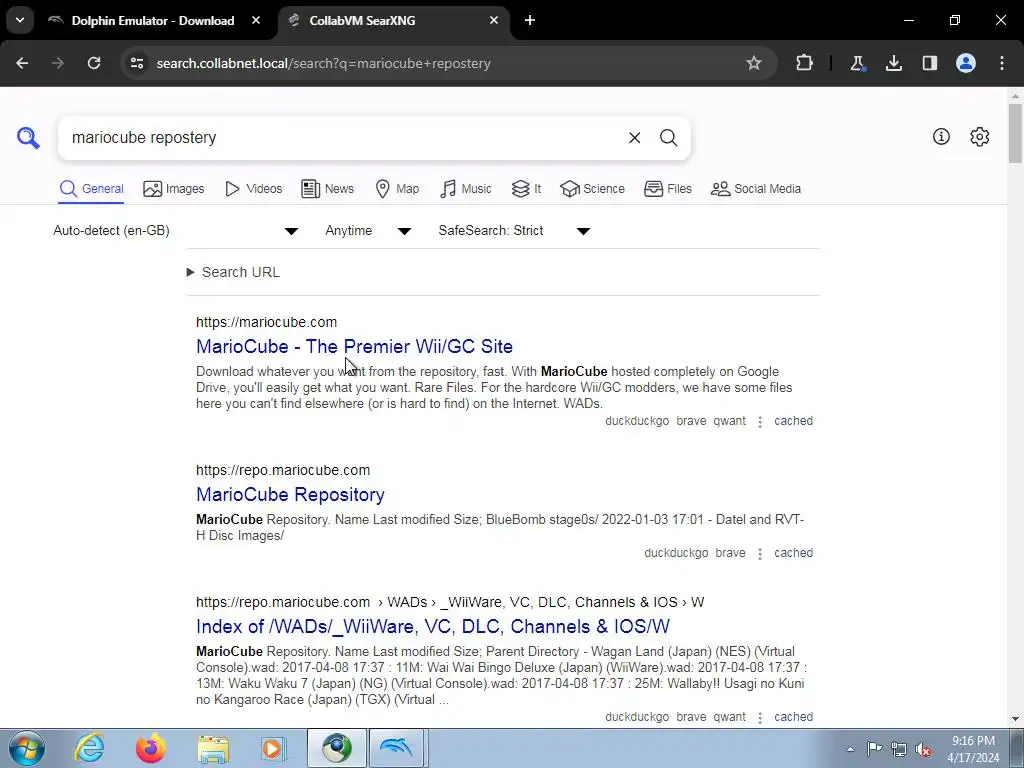This screenshot has width=1024, height=768.
Task: Reload the current page
Action: 94,63
